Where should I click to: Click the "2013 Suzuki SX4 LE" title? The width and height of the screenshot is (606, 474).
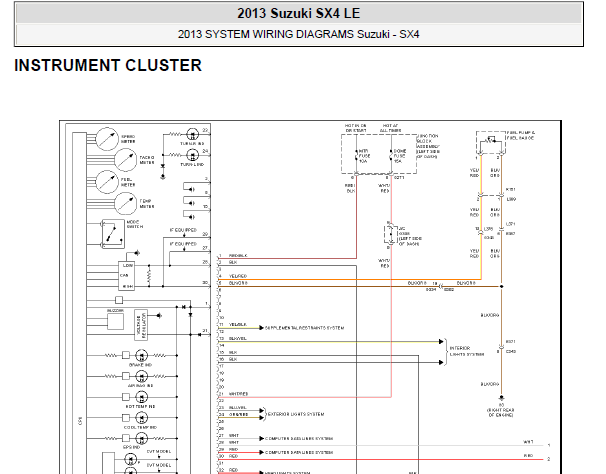tap(298, 13)
